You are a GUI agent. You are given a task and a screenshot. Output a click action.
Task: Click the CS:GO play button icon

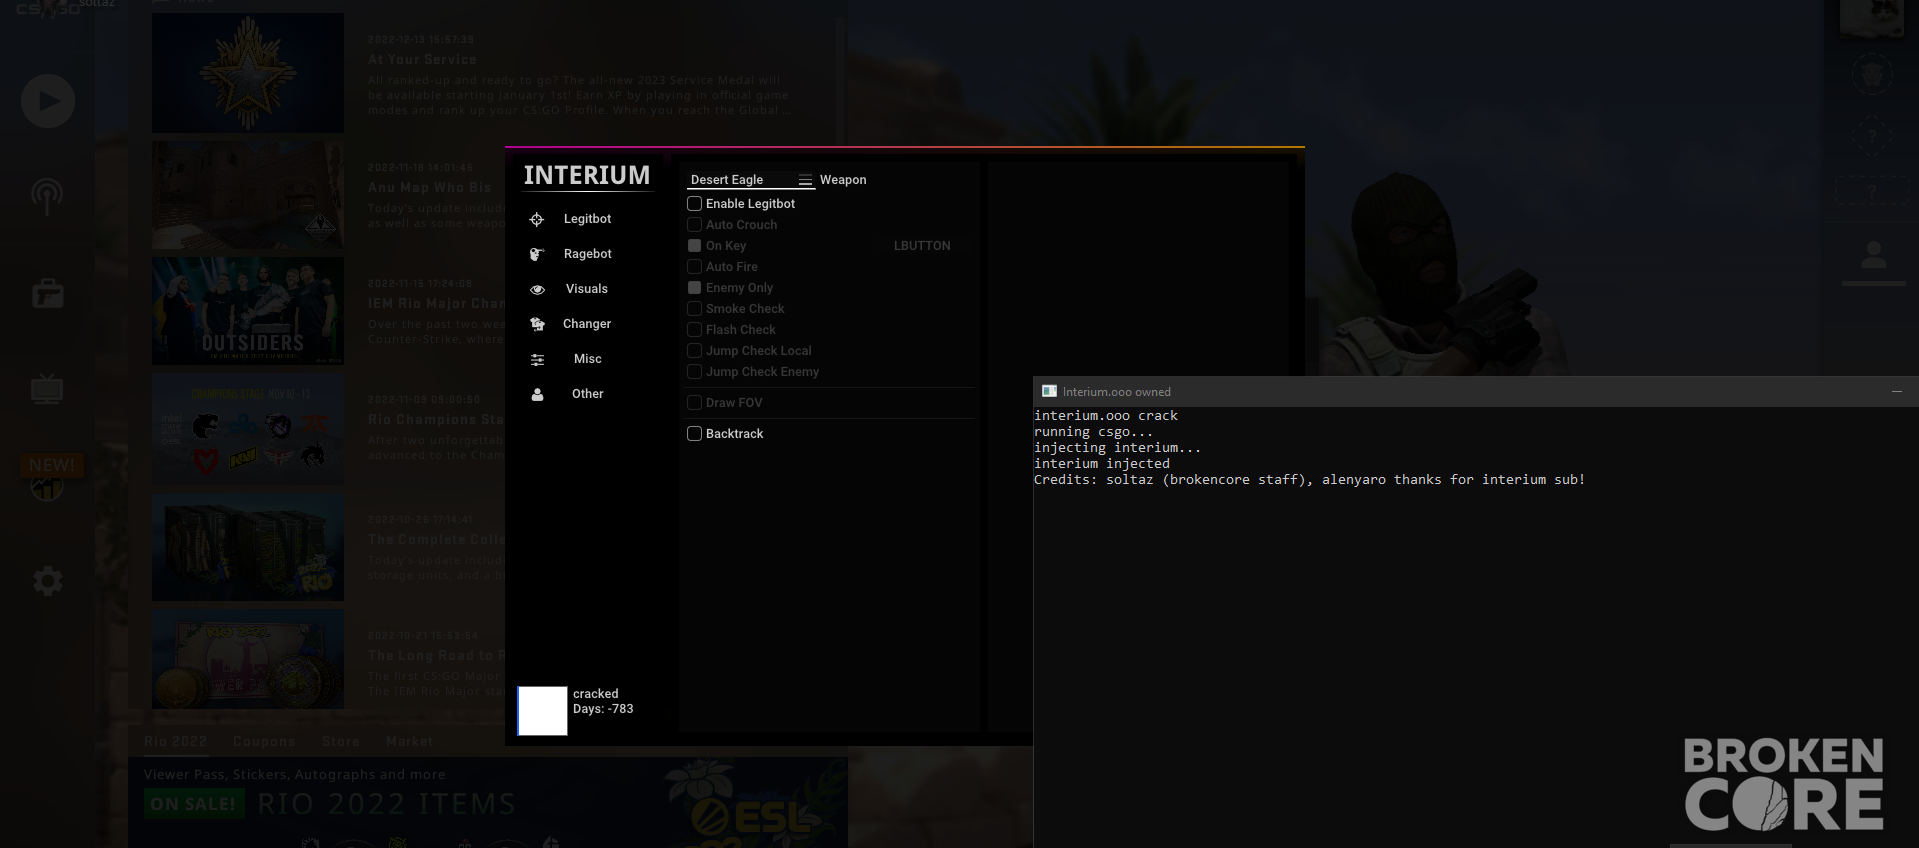48,101
